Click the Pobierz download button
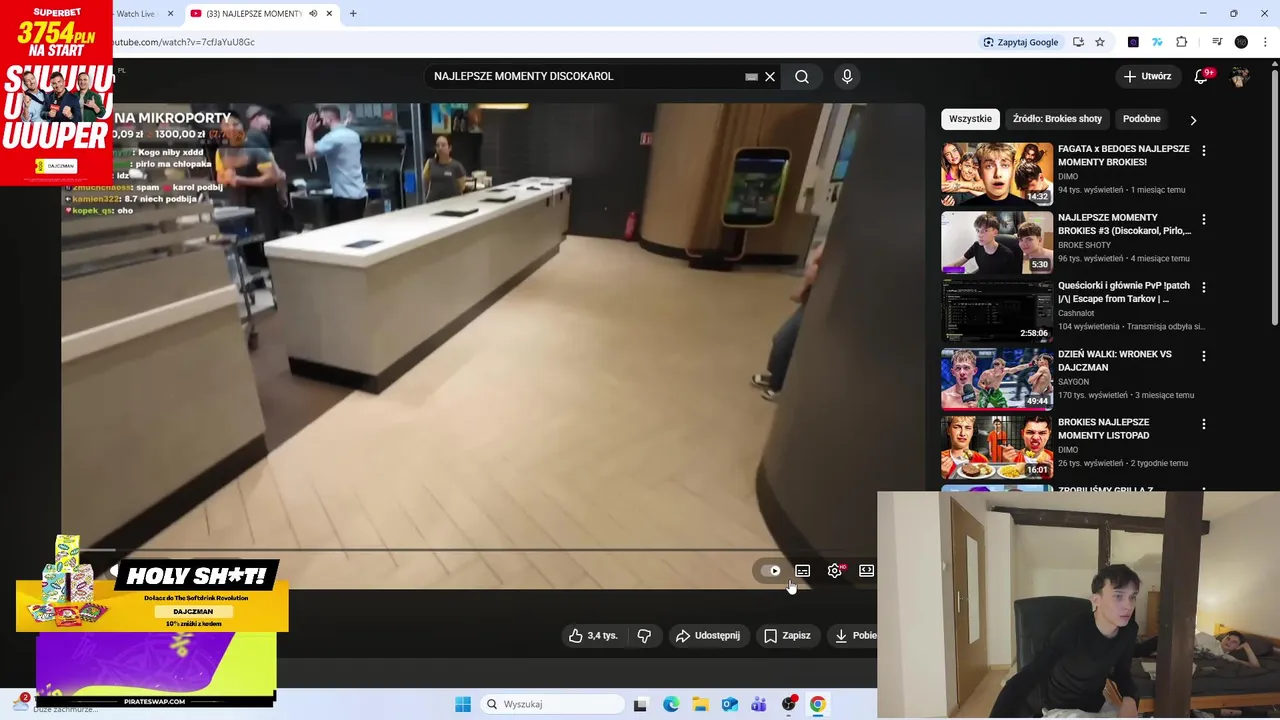The image size is (1280, 720). click(853, 635)
